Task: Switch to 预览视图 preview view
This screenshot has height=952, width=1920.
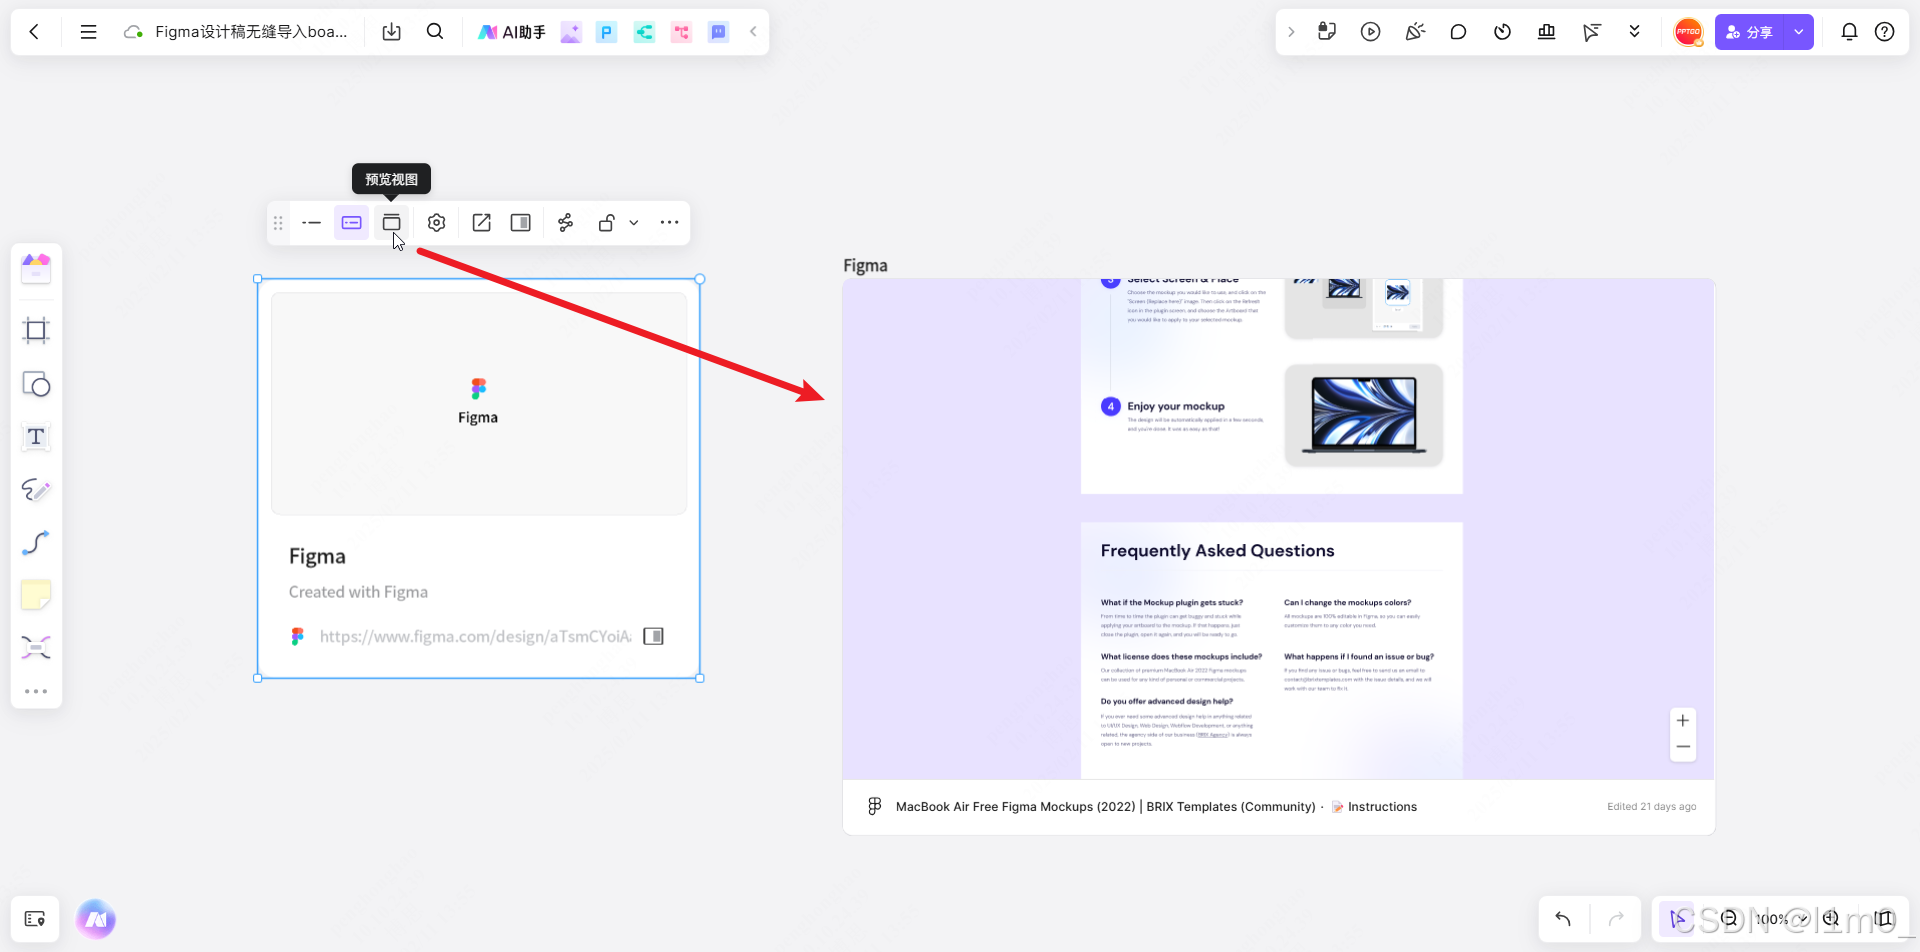Action: pyautogui.click(x=392, y=223)
